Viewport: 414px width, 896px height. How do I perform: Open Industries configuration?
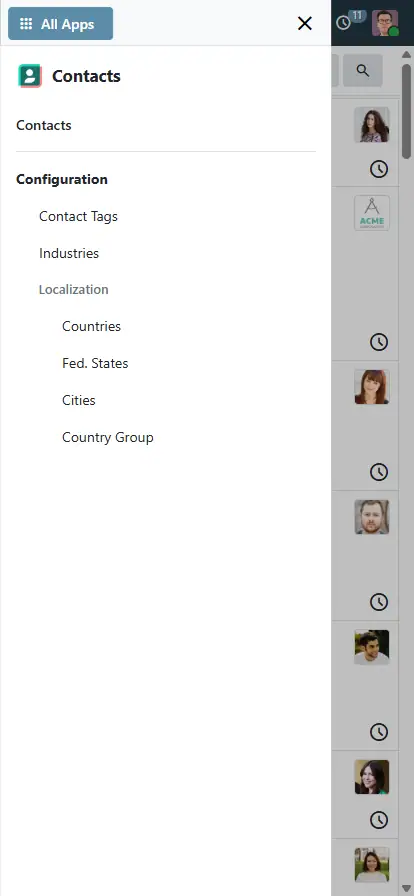tap(69, 253)
